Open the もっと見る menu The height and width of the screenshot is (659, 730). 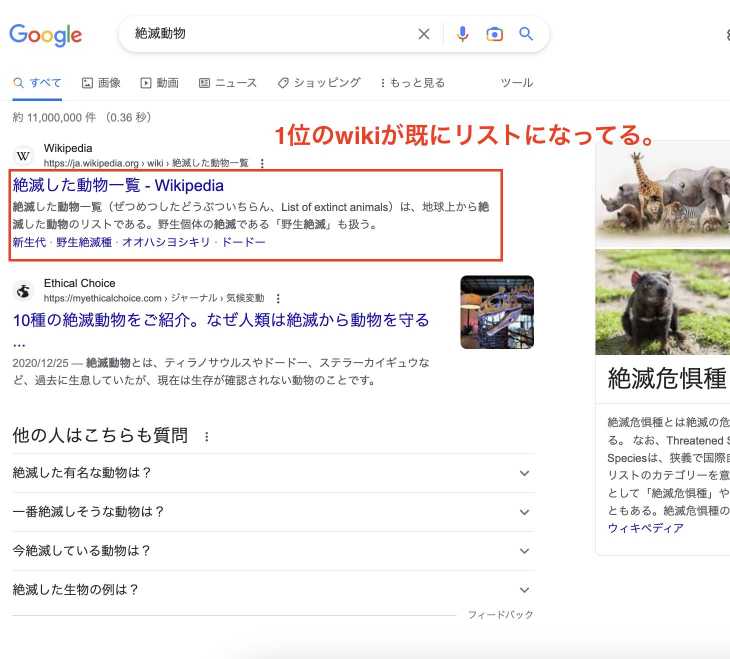tap(412, 83)
